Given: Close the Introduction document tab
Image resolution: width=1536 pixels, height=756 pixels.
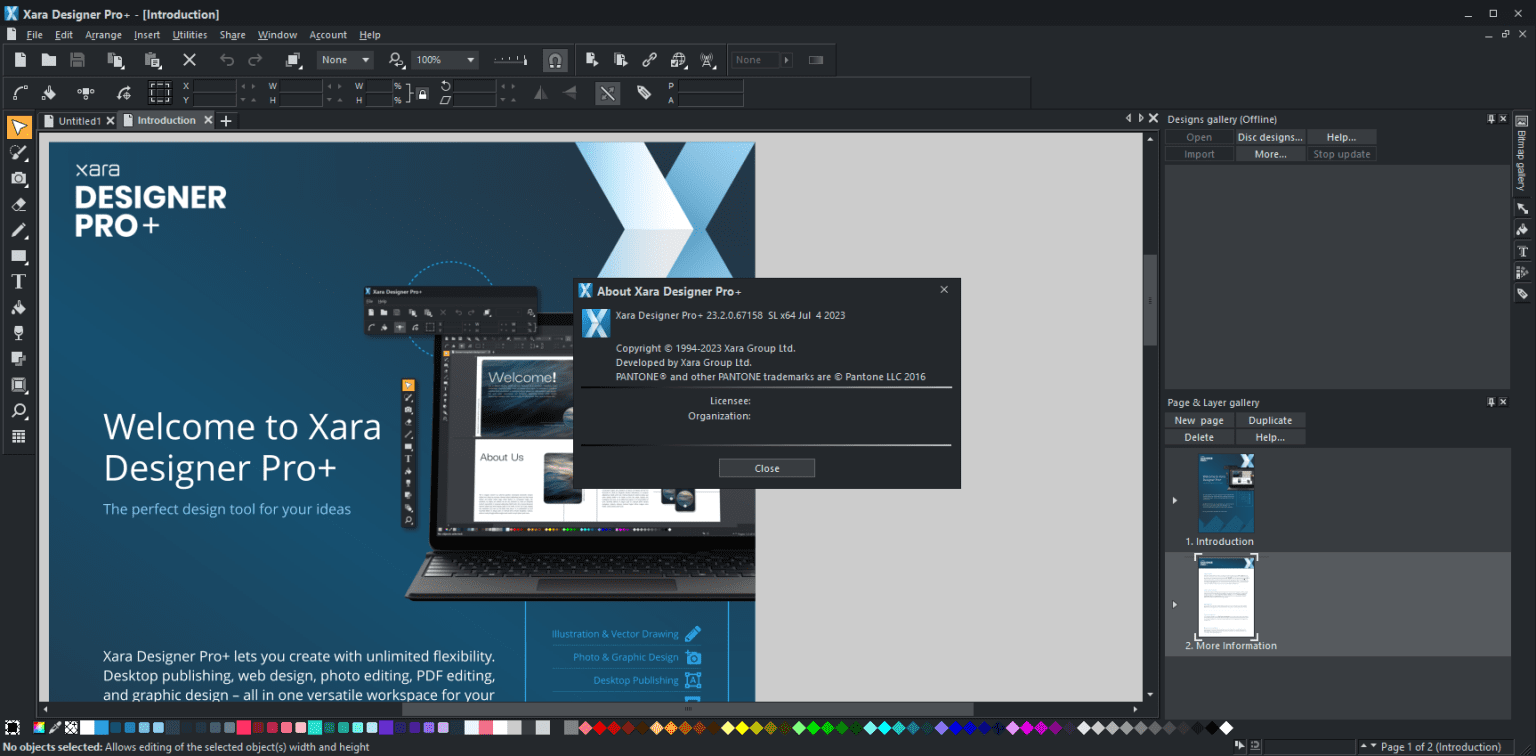Looking at the screenshot, I should coord(208,120).
